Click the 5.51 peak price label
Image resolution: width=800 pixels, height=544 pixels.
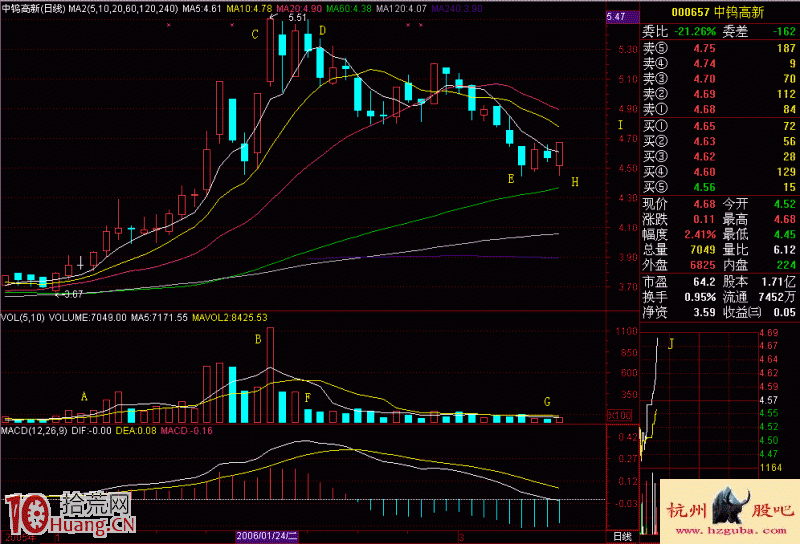coord(297,18)
